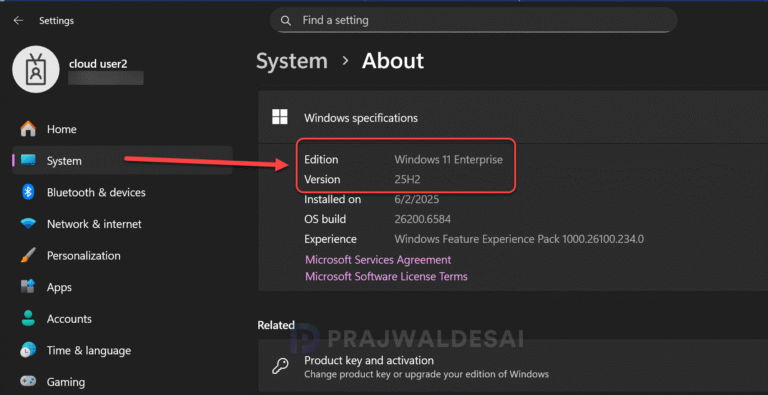This screenshot has height=395, width=768.
Task: Click the Windows logo in specifications header
Action: click(280, 117)
